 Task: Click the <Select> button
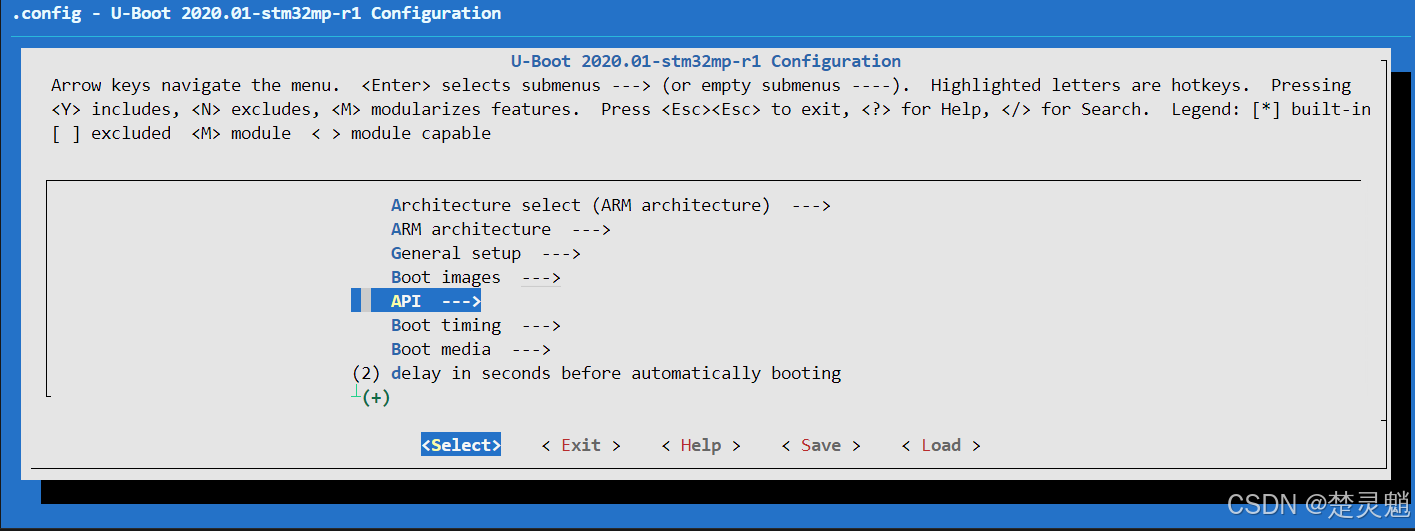click(461, 445)
